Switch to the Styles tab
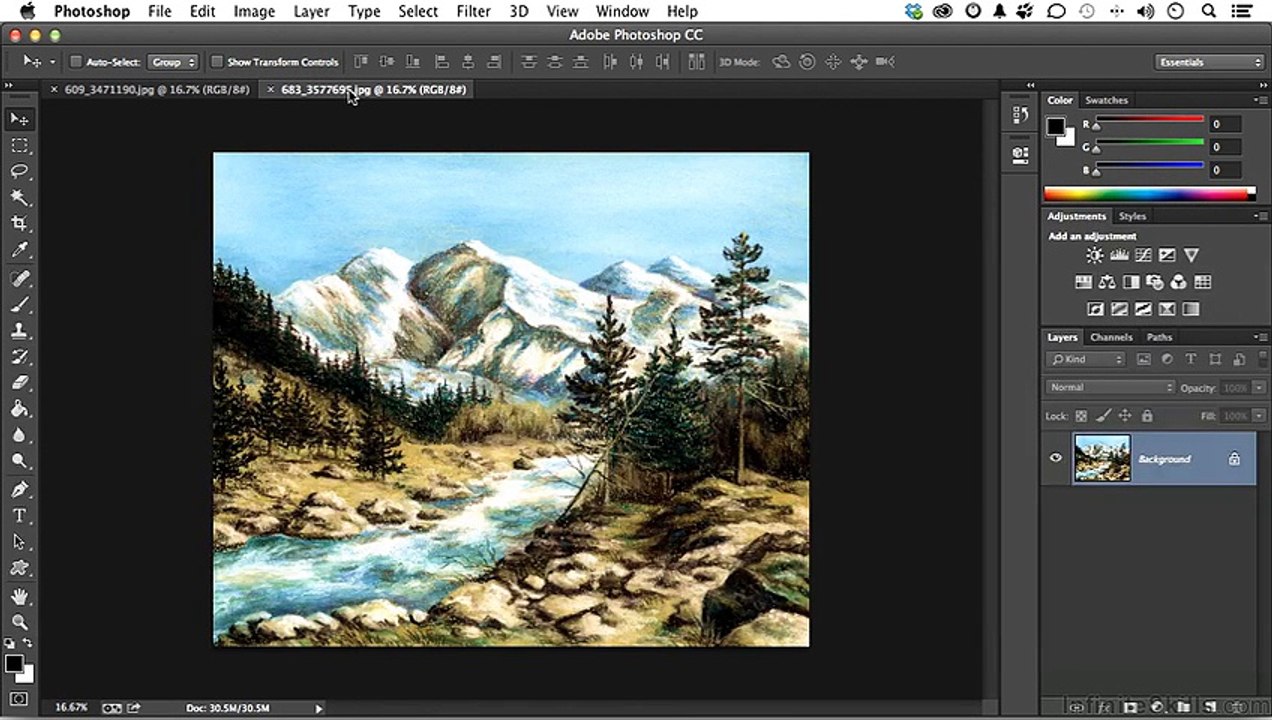 [1132, 216]
